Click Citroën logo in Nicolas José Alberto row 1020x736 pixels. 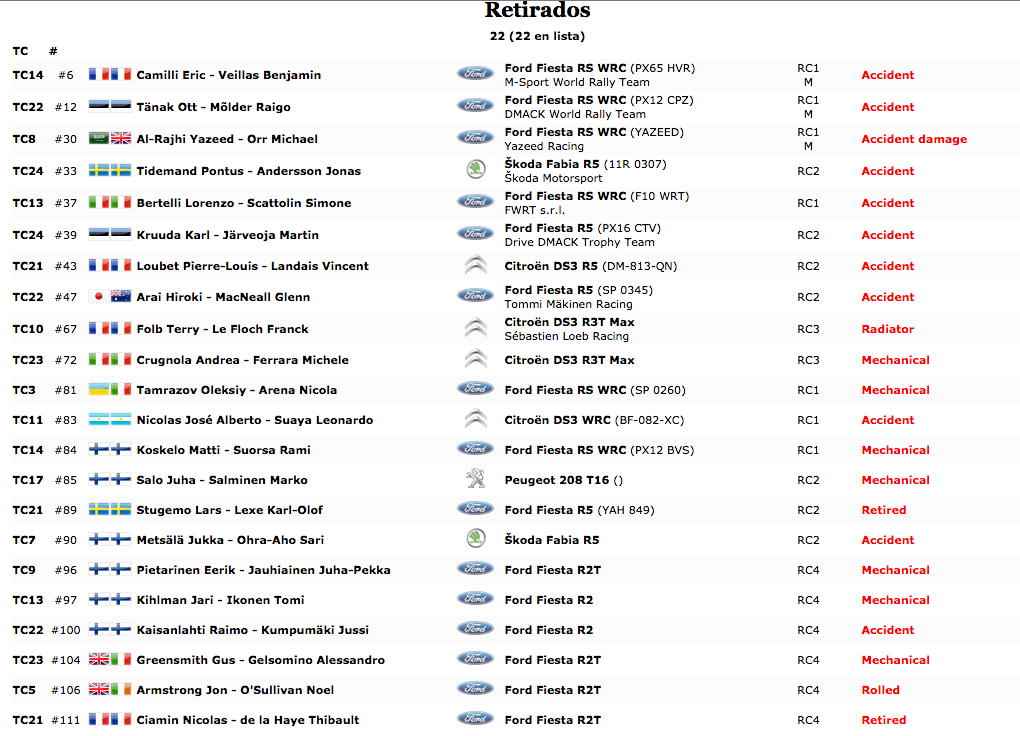tap(476, 419)
